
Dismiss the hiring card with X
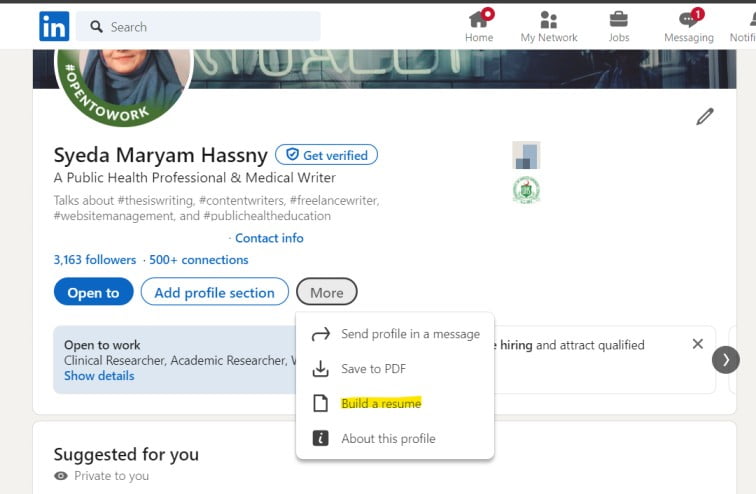pos(697,344)
